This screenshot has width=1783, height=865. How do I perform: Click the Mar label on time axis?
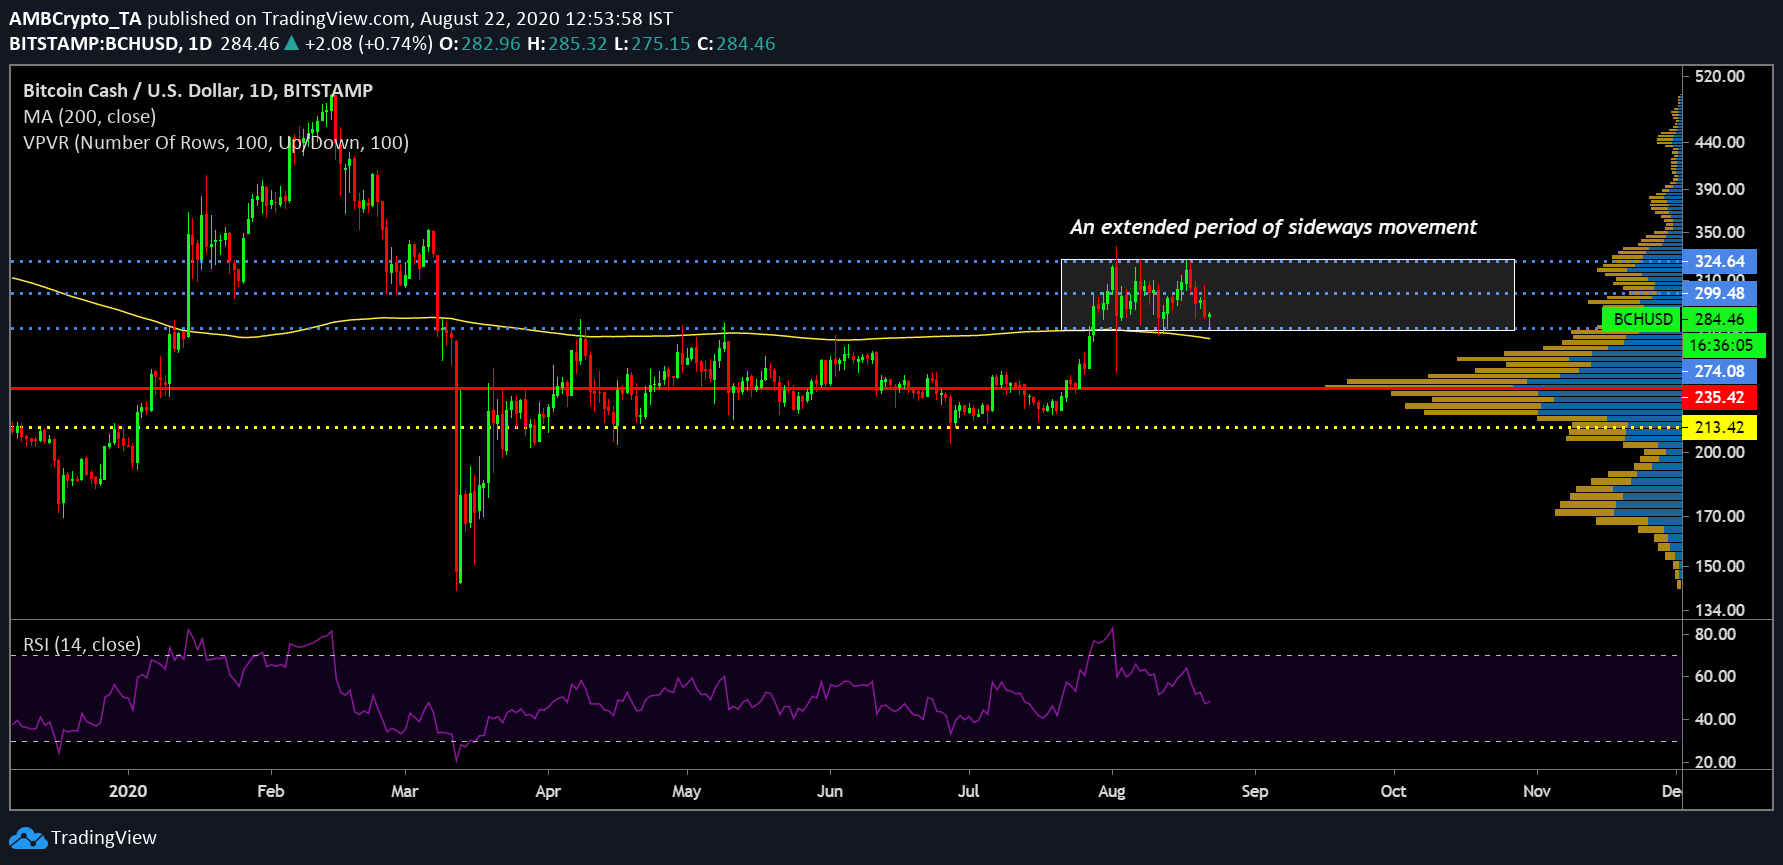point(405,791)
